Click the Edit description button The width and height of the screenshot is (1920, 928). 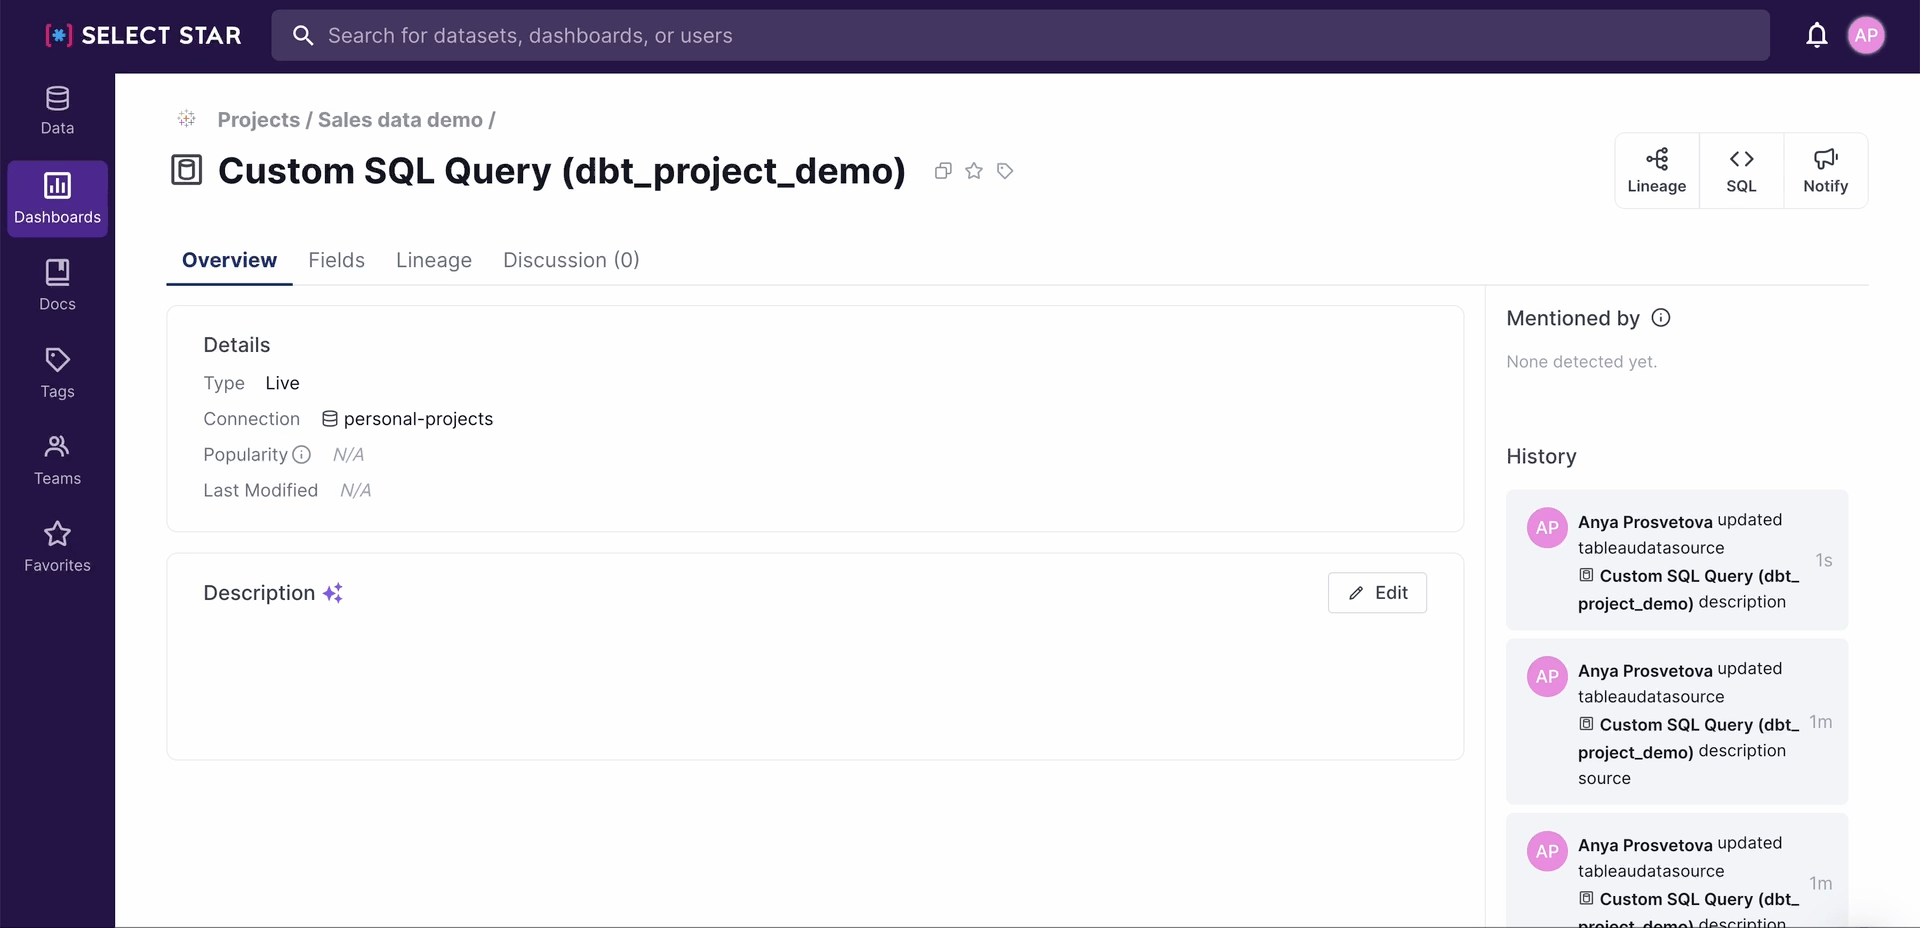(1377, 593)
